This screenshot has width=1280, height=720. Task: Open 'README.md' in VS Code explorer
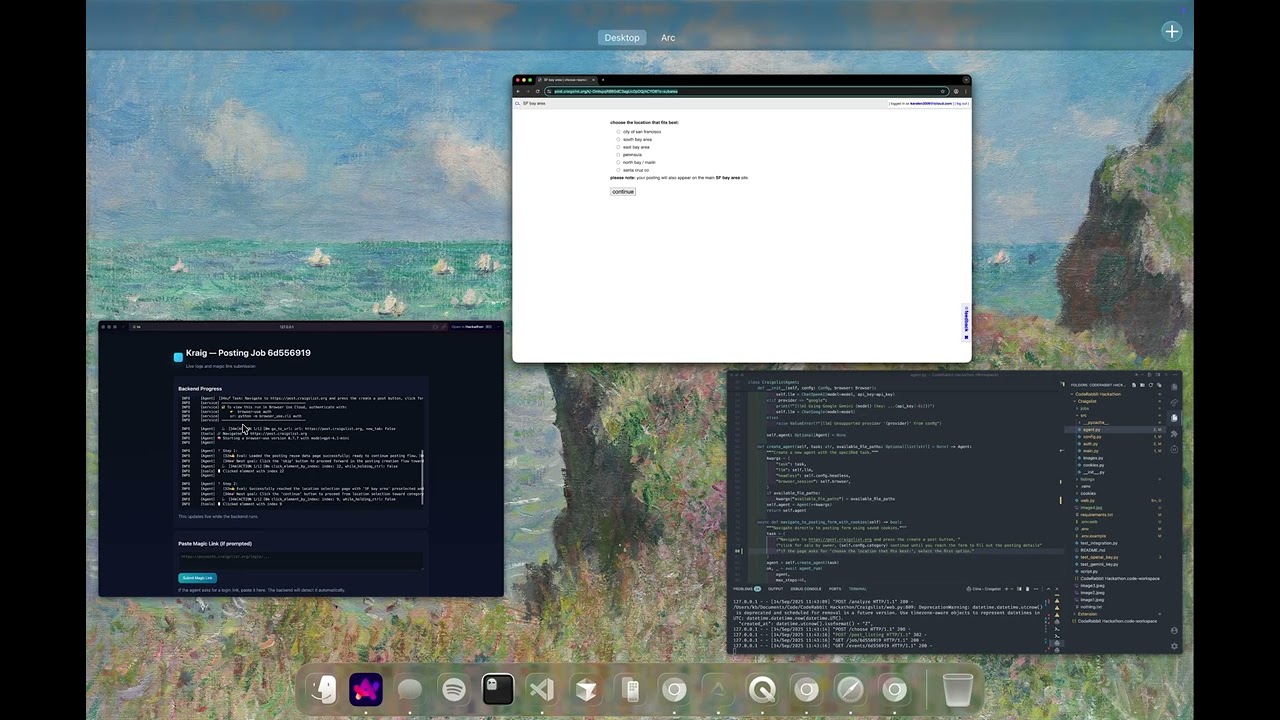[1092, 550]
